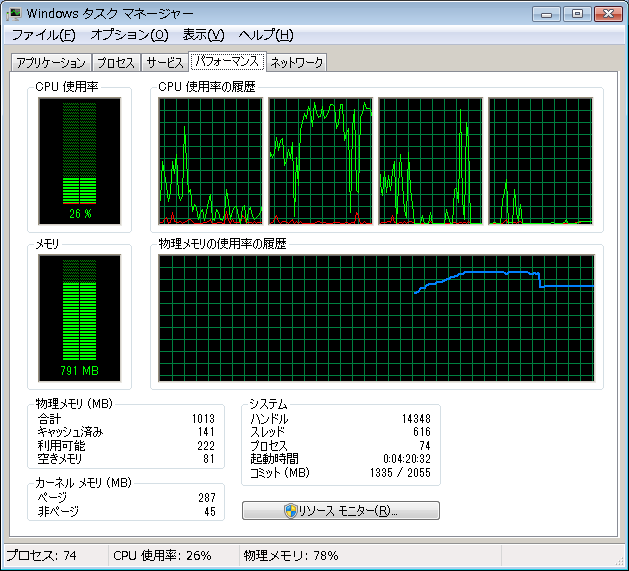Click the 物理メモリ (MB) group label
This screenshot has height=571, width=629.
[74, 403]
